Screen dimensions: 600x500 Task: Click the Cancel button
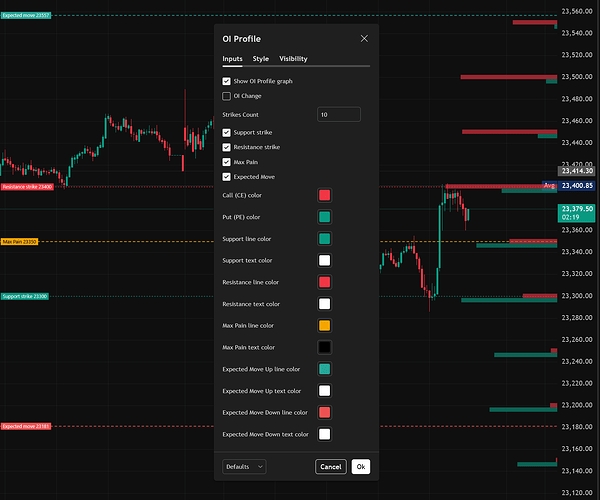pos(331,467)
